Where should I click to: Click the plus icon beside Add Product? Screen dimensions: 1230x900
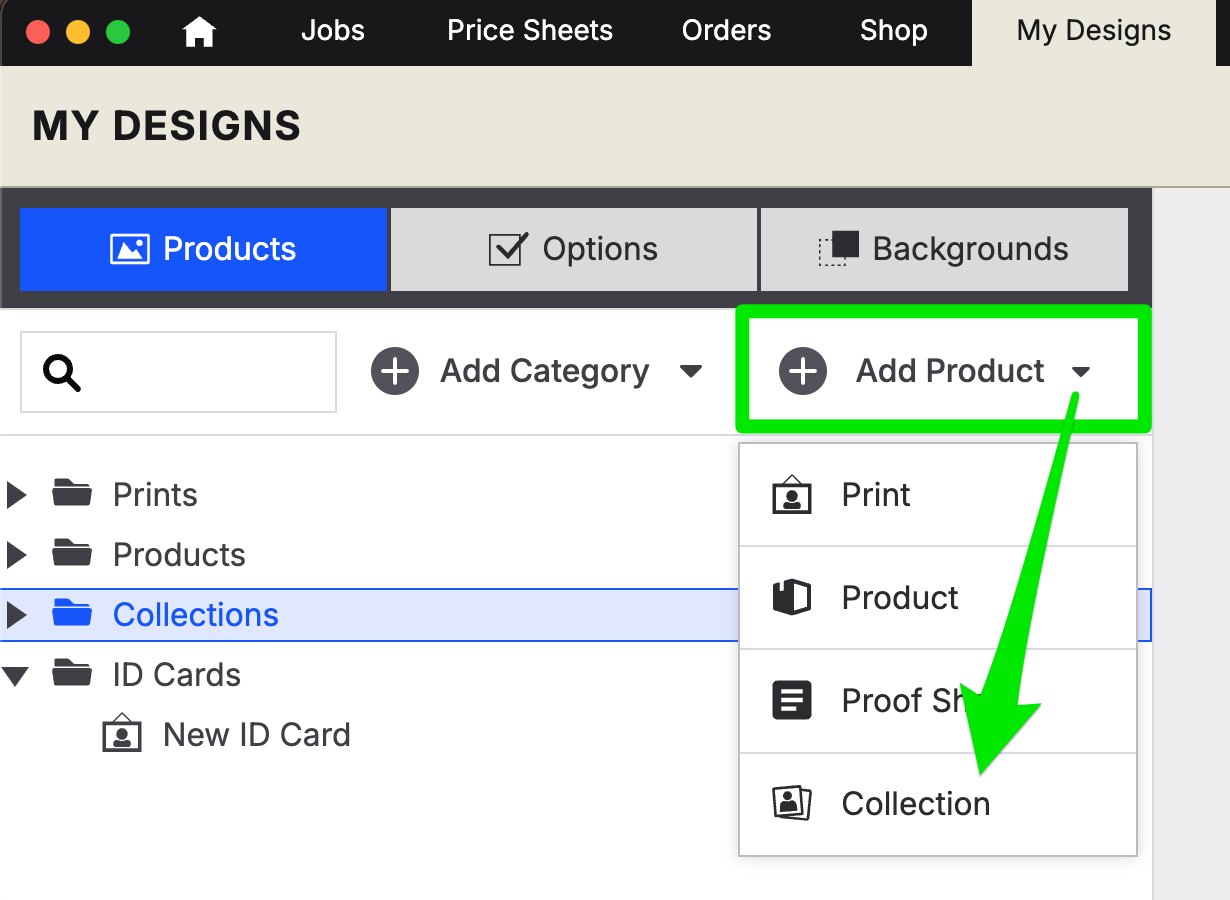803,372
